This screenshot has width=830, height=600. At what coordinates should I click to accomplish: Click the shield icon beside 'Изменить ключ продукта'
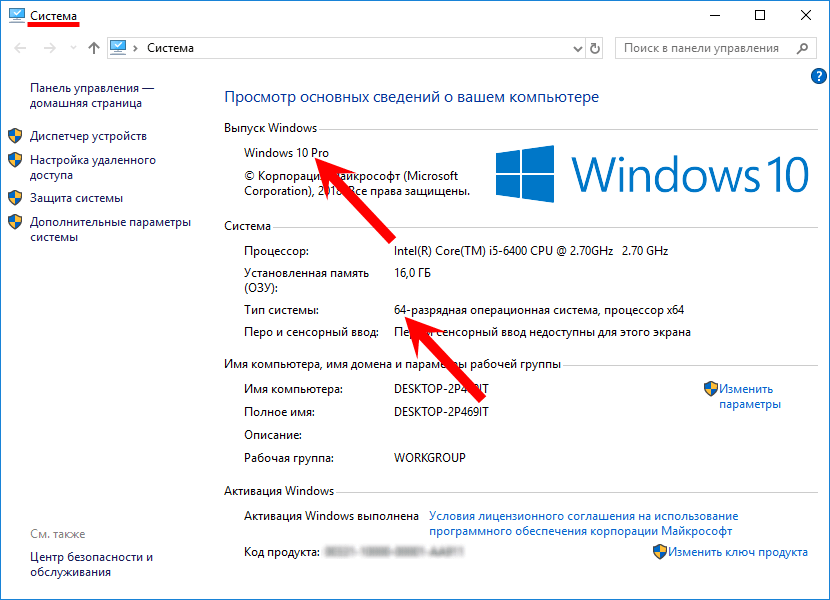(x=660, y=552)
